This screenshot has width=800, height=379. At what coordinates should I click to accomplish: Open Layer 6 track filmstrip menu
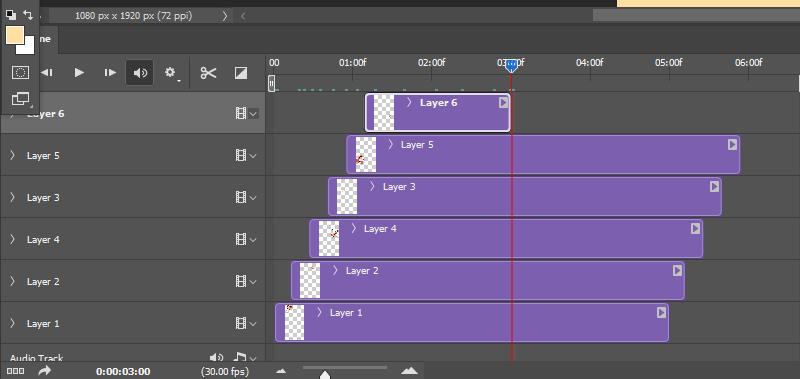coord(246,113)
